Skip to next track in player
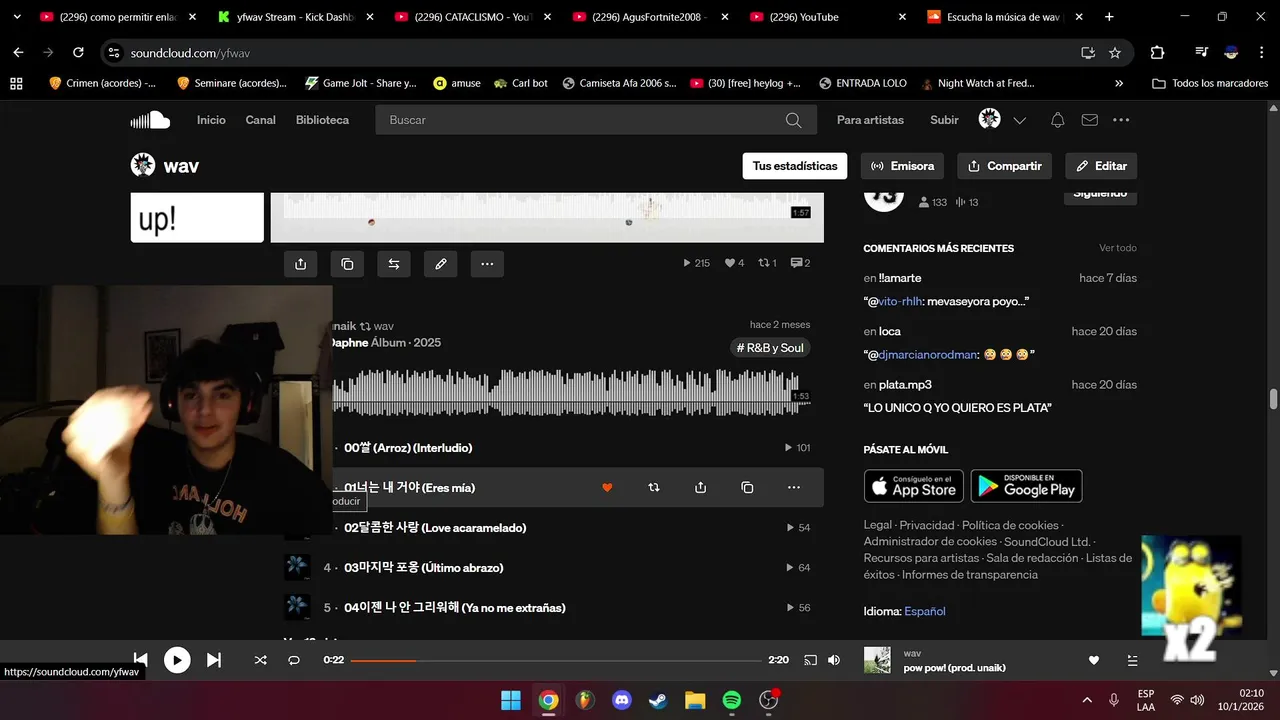Viewport: 1280px width, 720px height. tap(214, 660)
